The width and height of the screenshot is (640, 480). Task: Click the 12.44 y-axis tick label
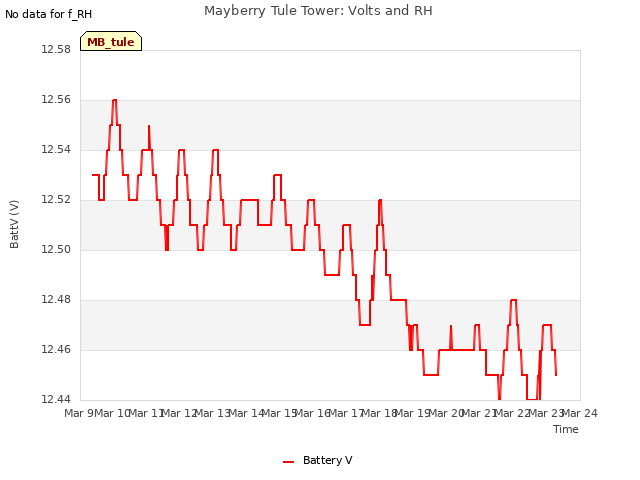56,399
